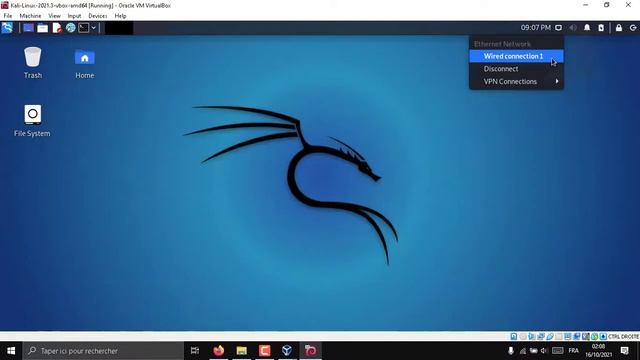Viewport: 640px width, 360px height.
Task: Open the Windows volume tray icon
Action: (x=544, y=351)
